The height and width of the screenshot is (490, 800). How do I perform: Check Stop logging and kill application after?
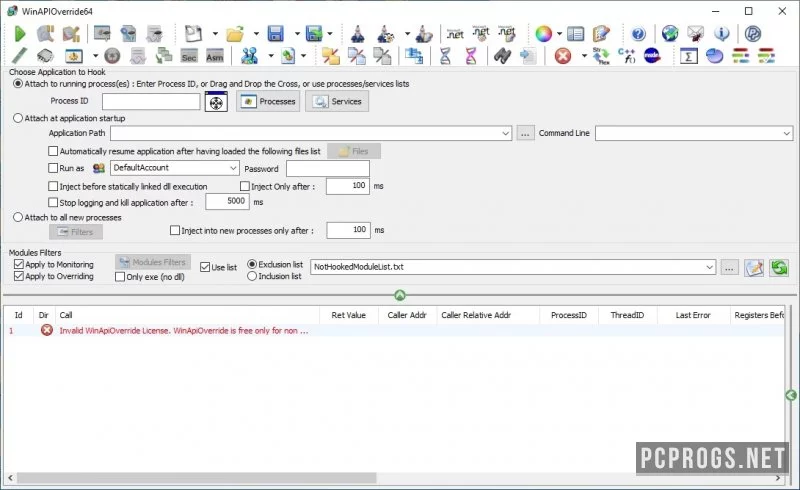53,202
